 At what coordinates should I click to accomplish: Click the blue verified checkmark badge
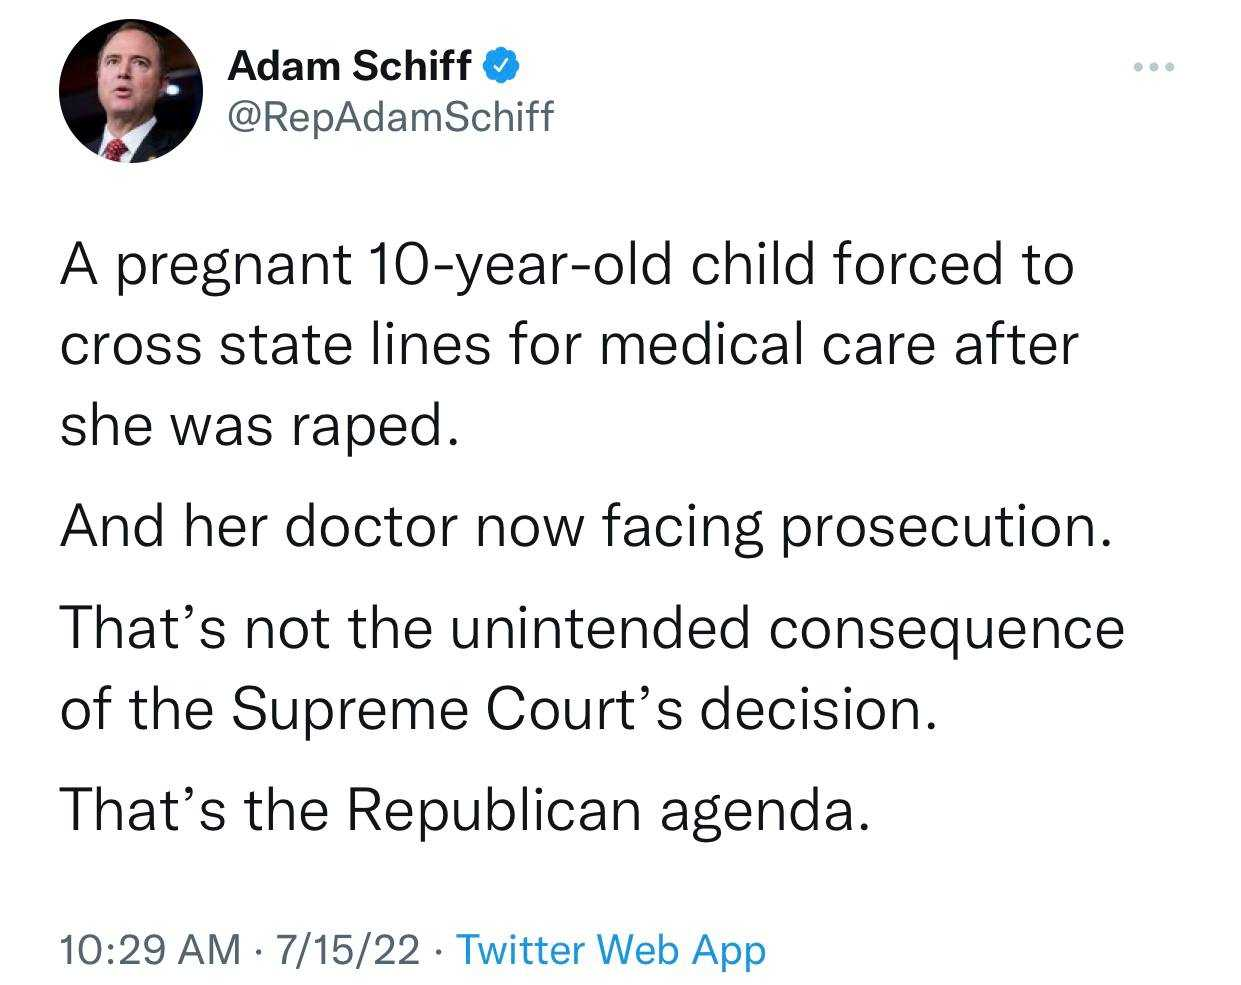[x=500, y=66]
